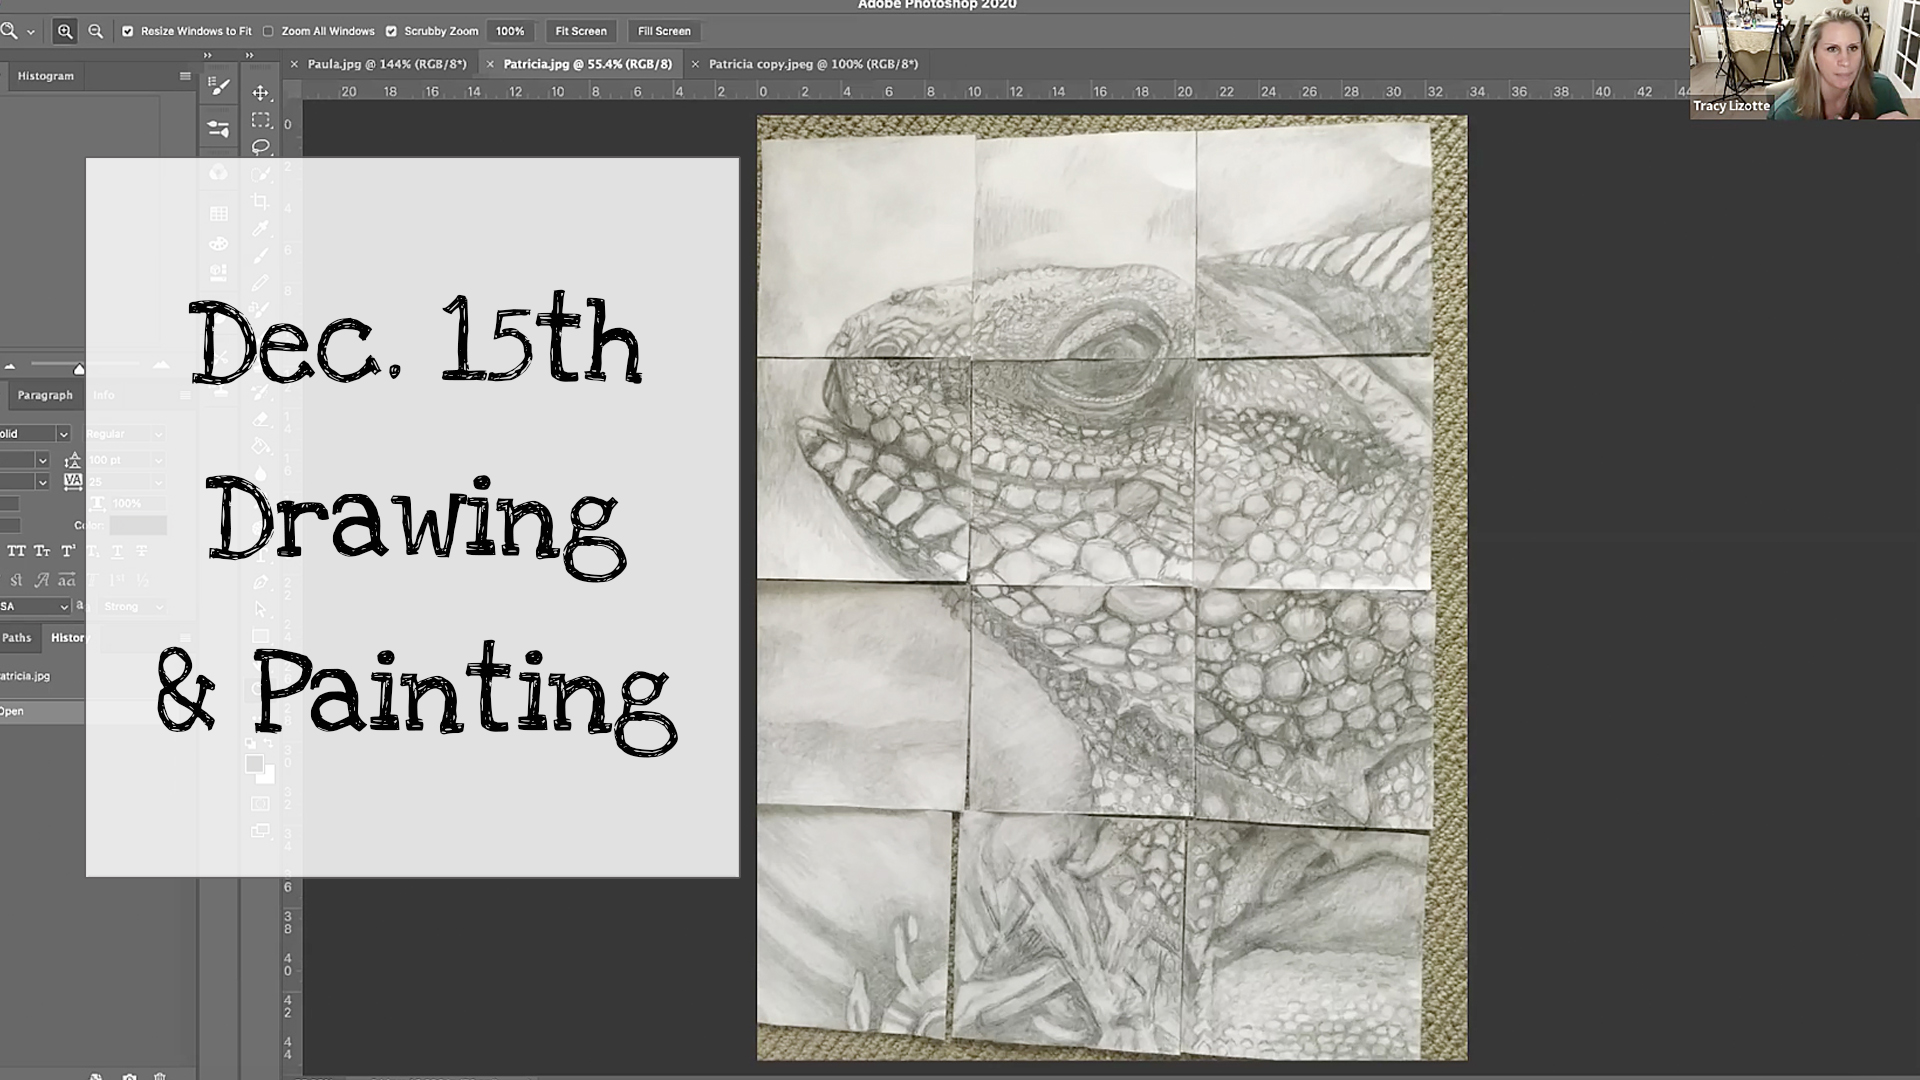Switch to the Patricia copy.jpeg tab

pyautogui.click(x=813, y=64)
